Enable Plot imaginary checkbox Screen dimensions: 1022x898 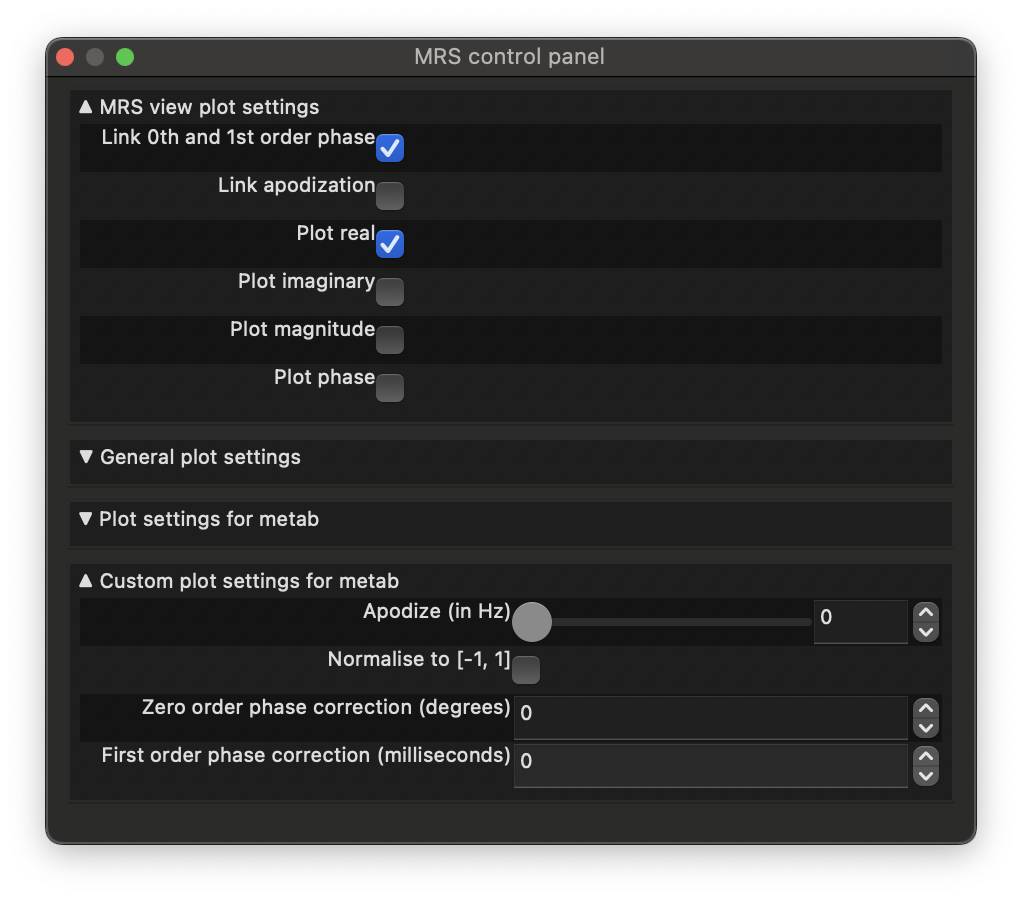click(389, 292)
